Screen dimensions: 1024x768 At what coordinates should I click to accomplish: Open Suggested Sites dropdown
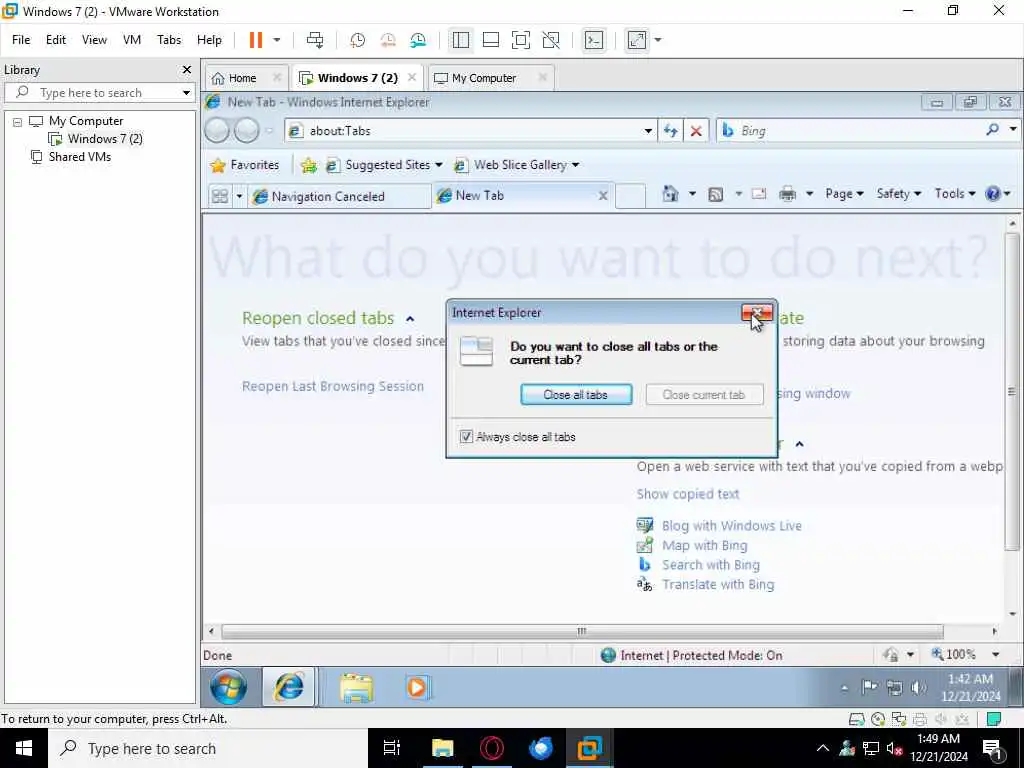(x=438, y=165)
